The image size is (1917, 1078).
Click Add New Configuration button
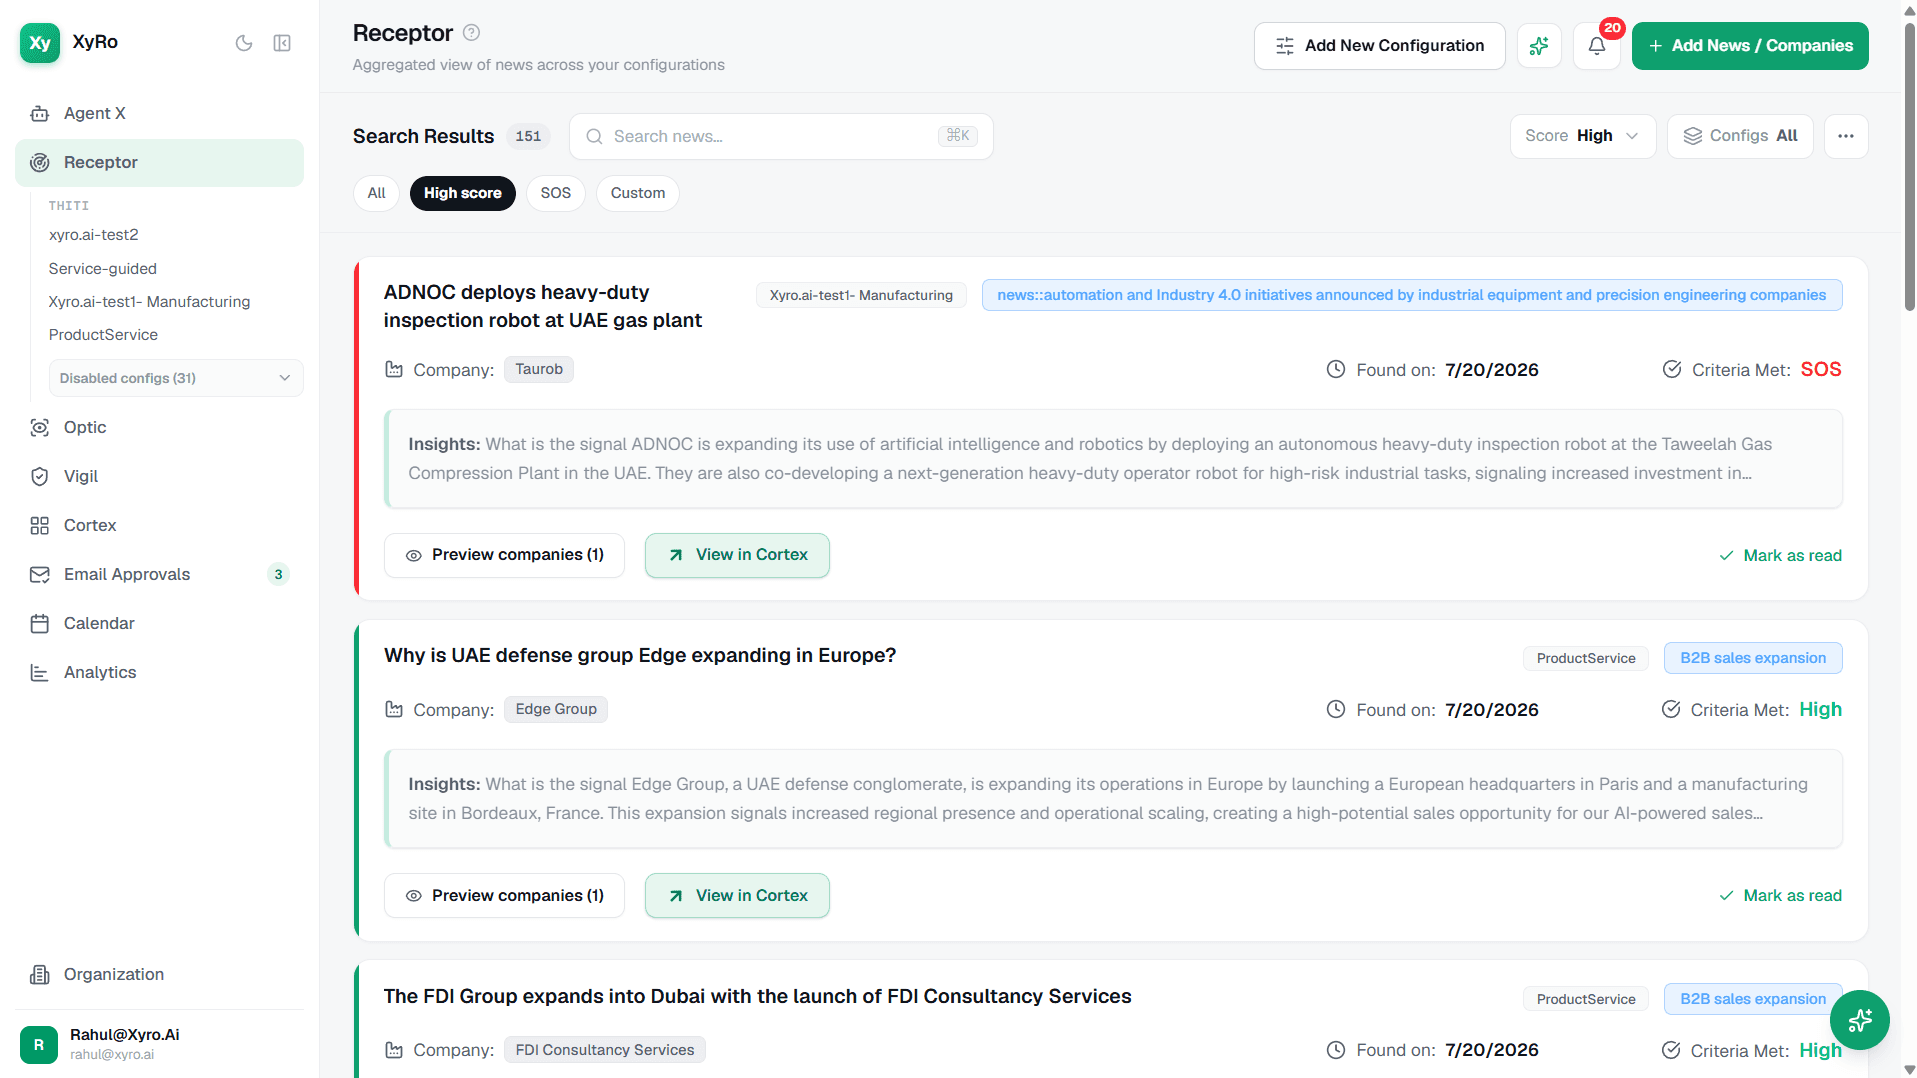tap(1379, 46)
